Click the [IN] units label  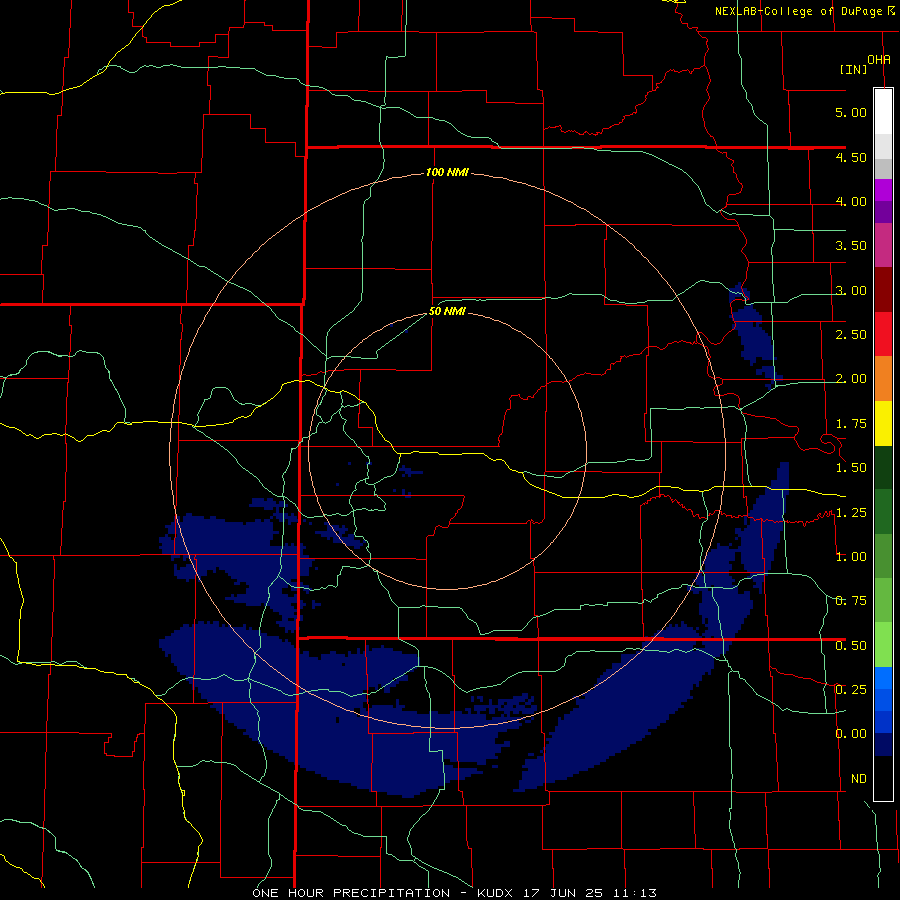pos(854,69)
